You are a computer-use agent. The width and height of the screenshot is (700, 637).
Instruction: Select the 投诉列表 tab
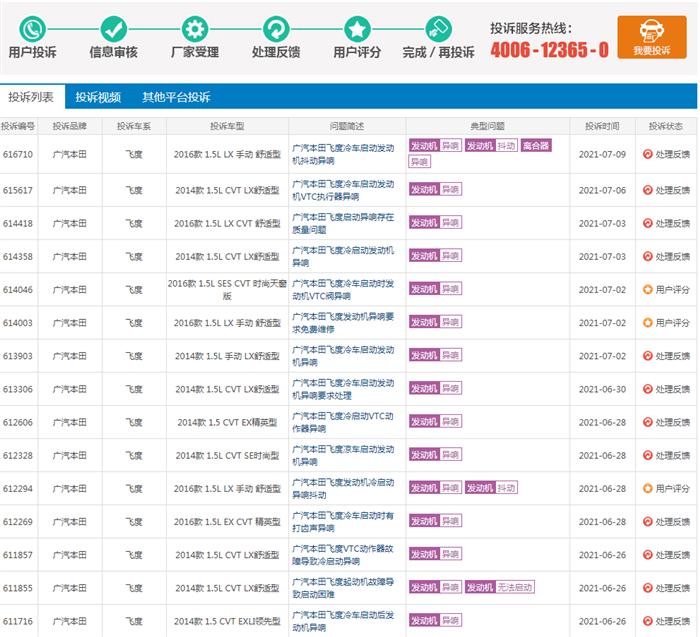click(x=31, y=97)
